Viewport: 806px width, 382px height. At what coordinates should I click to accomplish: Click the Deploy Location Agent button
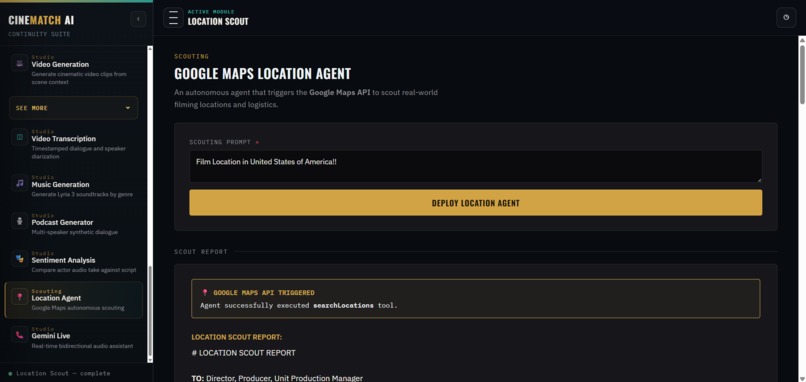475,203
